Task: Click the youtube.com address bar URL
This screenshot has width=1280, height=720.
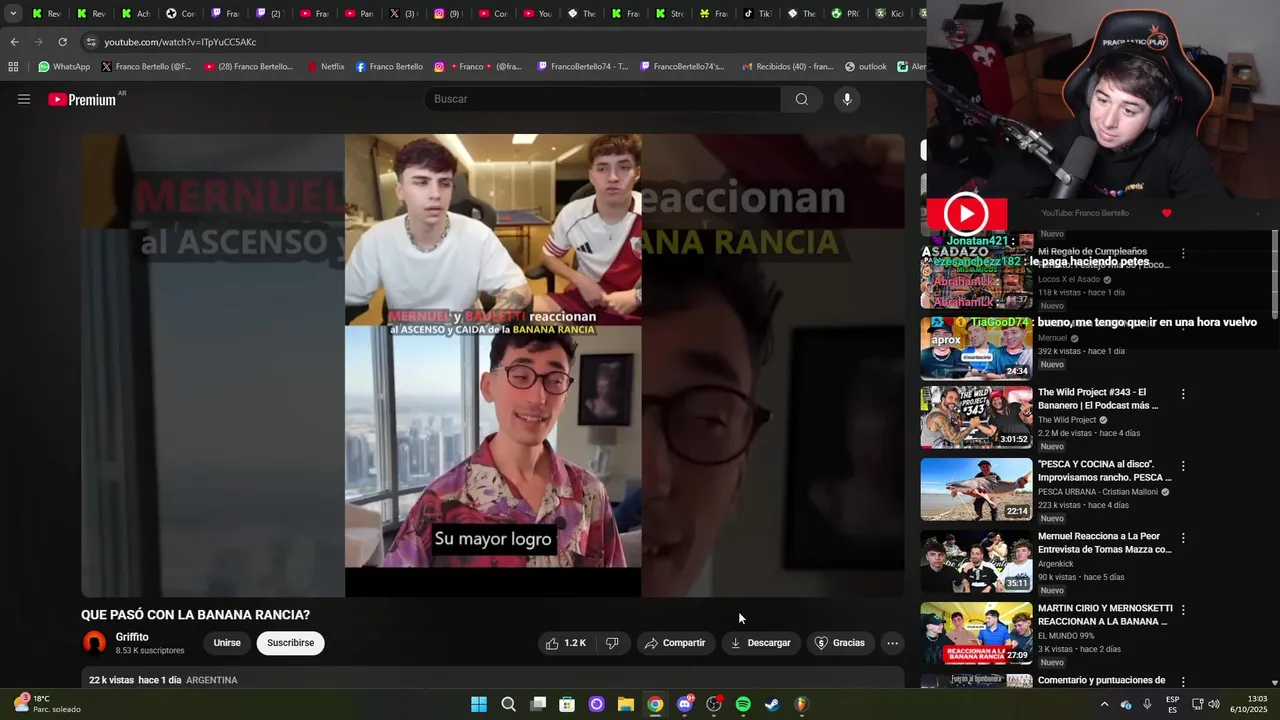Action: pyautogui.click(x=180, y=42)
